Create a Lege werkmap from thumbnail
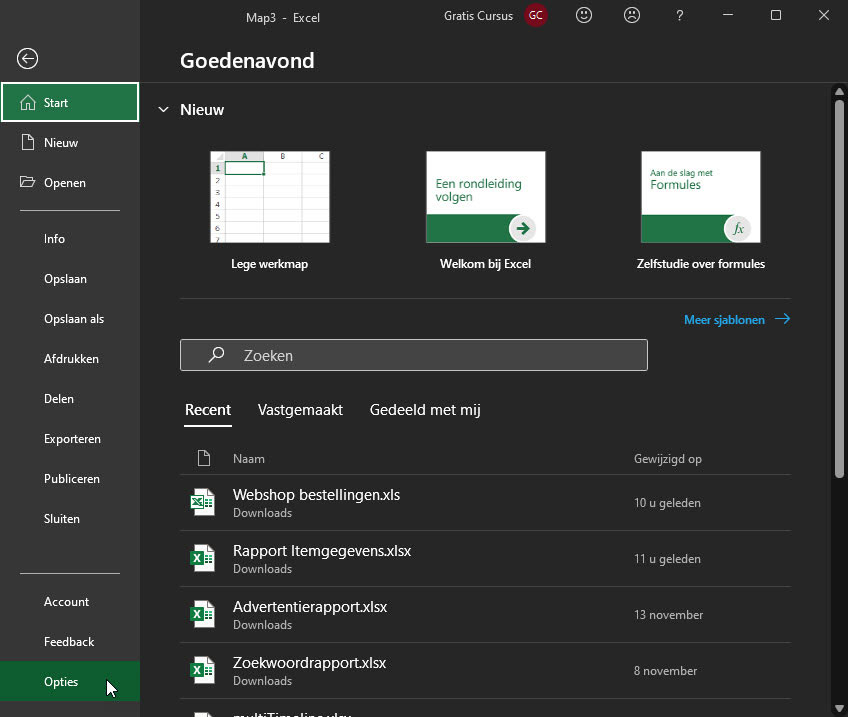This screenshot has width=848, height=717. pyautogui.click(x=269, y=197)
